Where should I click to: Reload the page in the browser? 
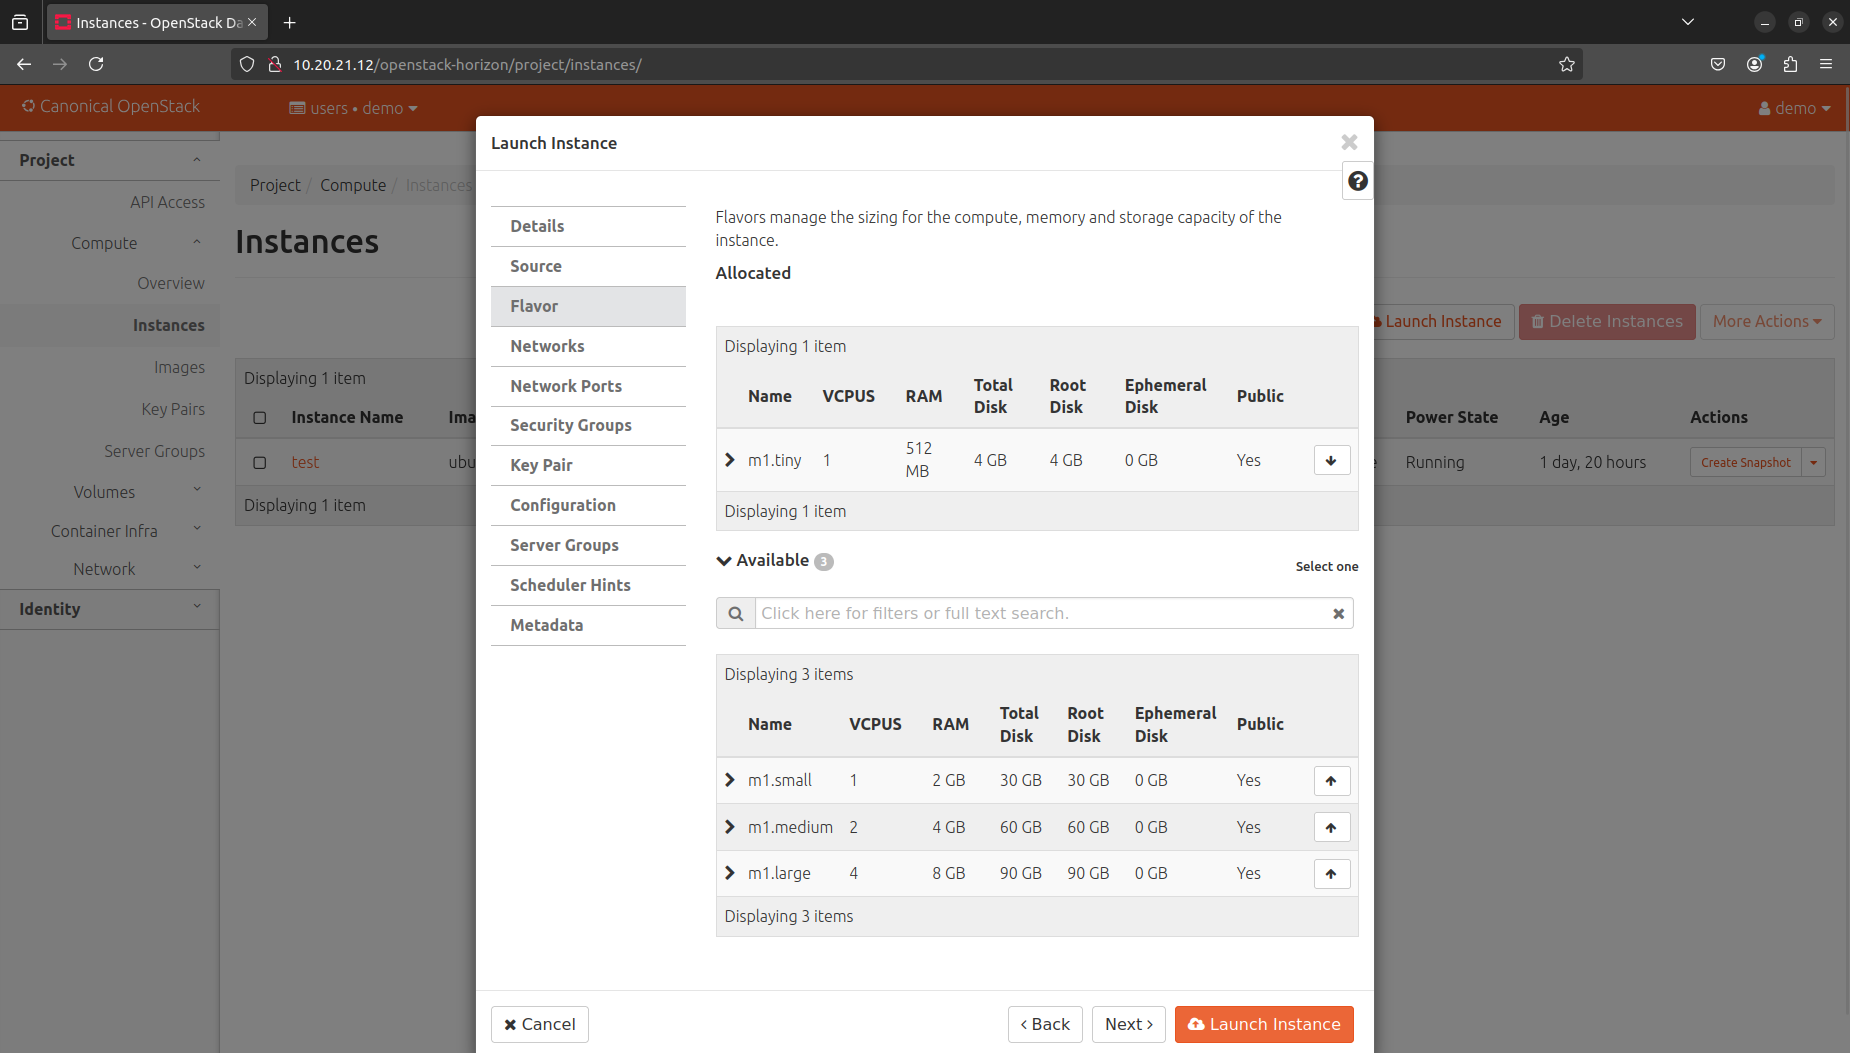[x=96, y=64]
